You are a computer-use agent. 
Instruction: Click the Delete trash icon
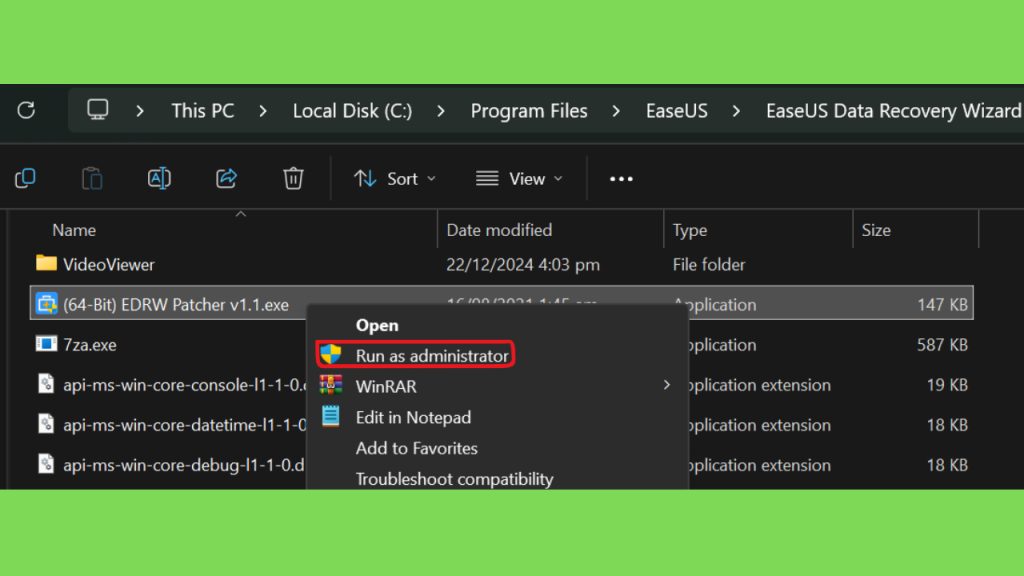point(293,178)
